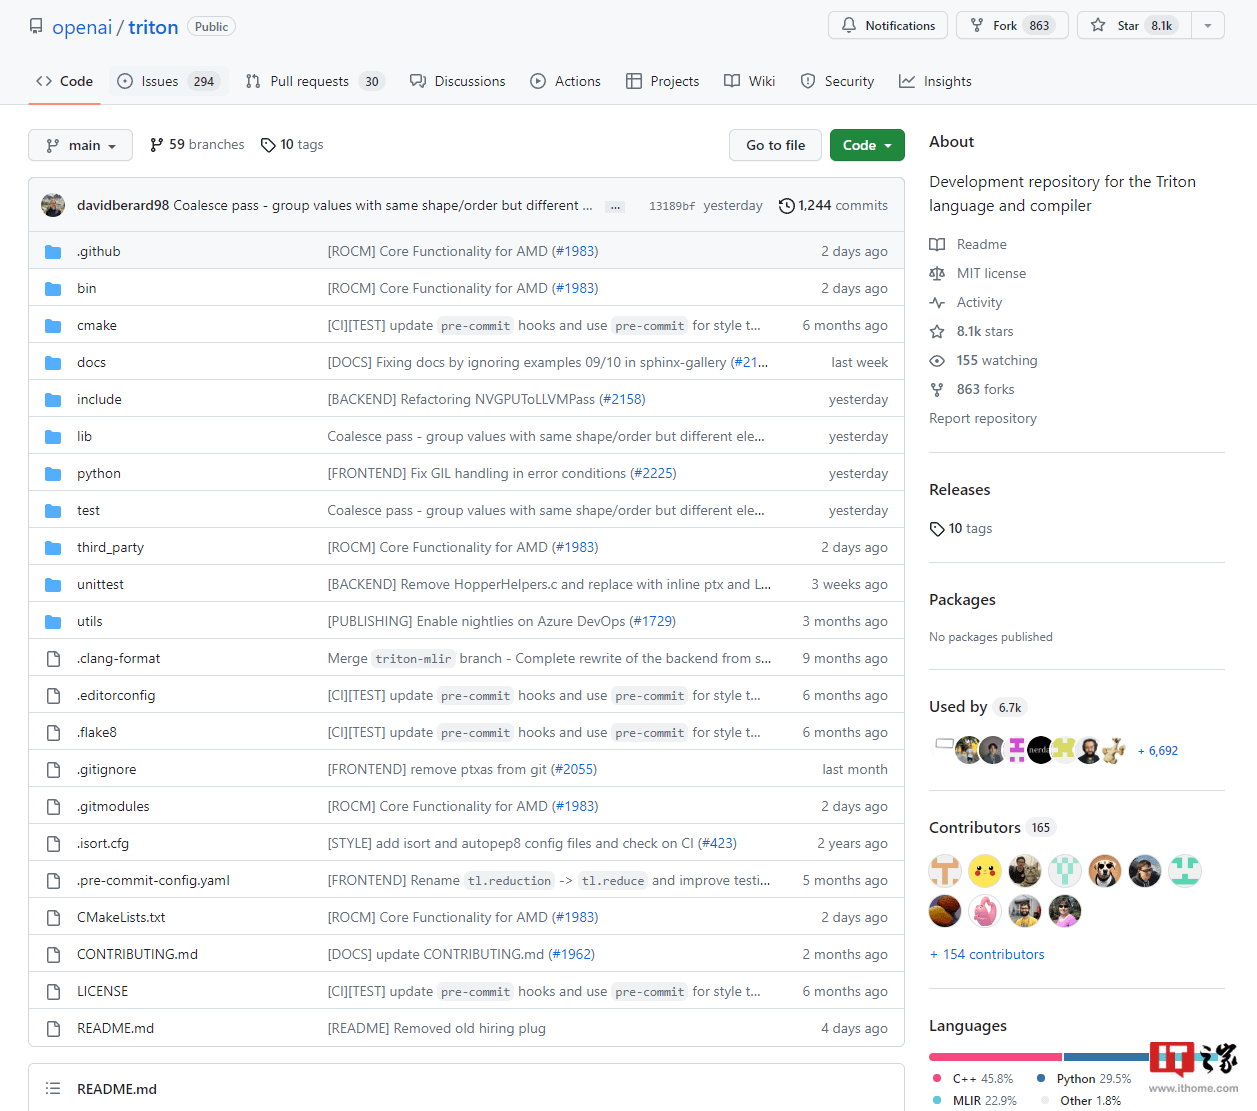
Task: Open the 863 forks link in About
Action: [985, 389]
